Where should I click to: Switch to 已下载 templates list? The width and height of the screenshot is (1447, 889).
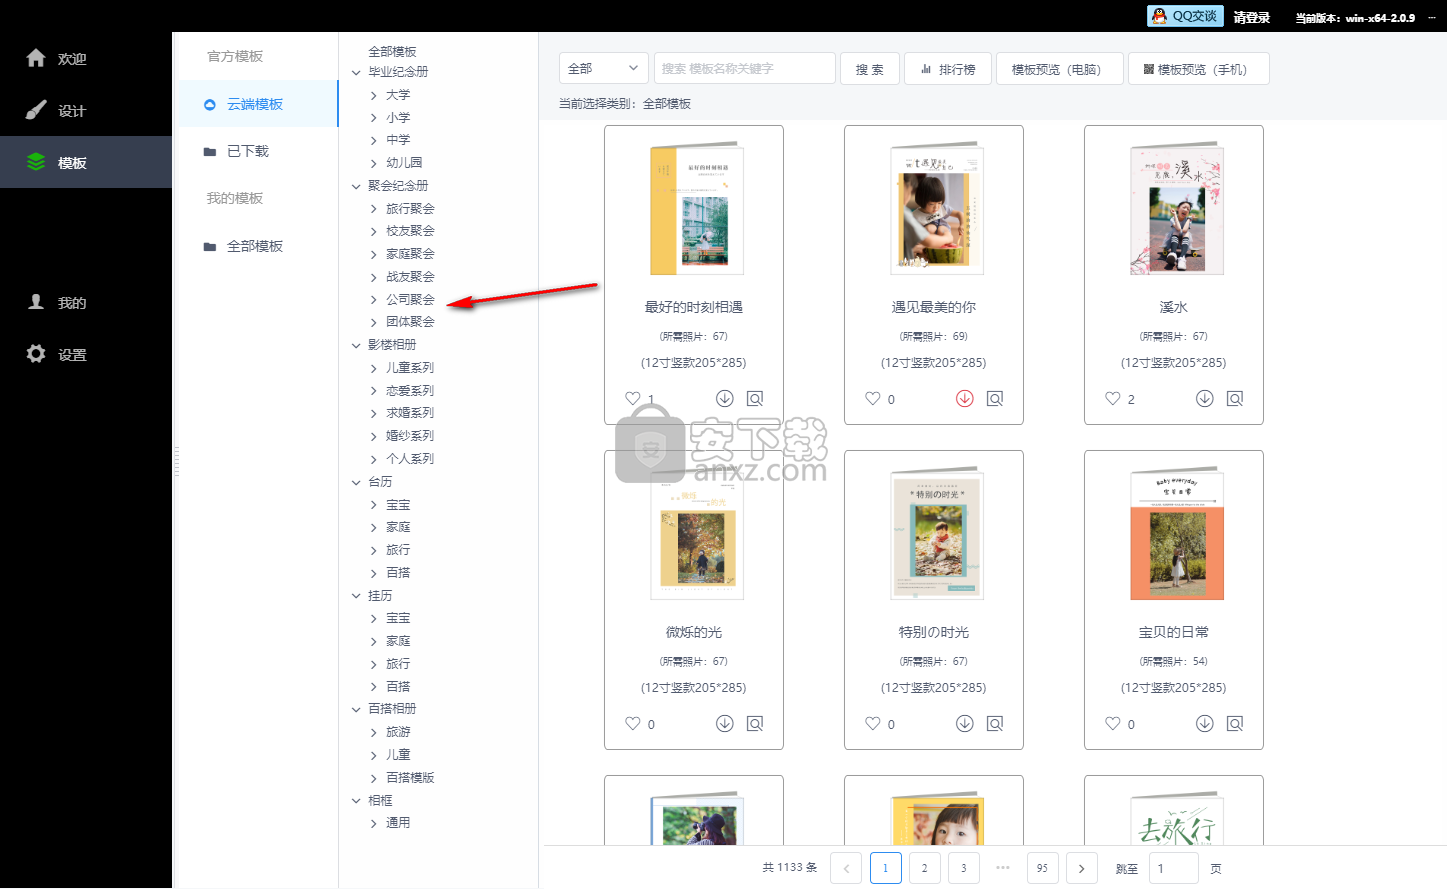247,151
